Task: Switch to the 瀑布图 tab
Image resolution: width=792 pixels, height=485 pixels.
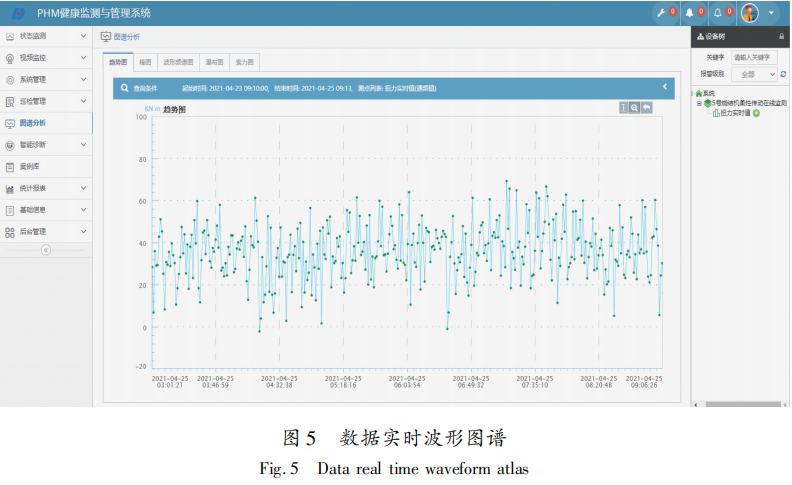Action: [x=213, y=62]
